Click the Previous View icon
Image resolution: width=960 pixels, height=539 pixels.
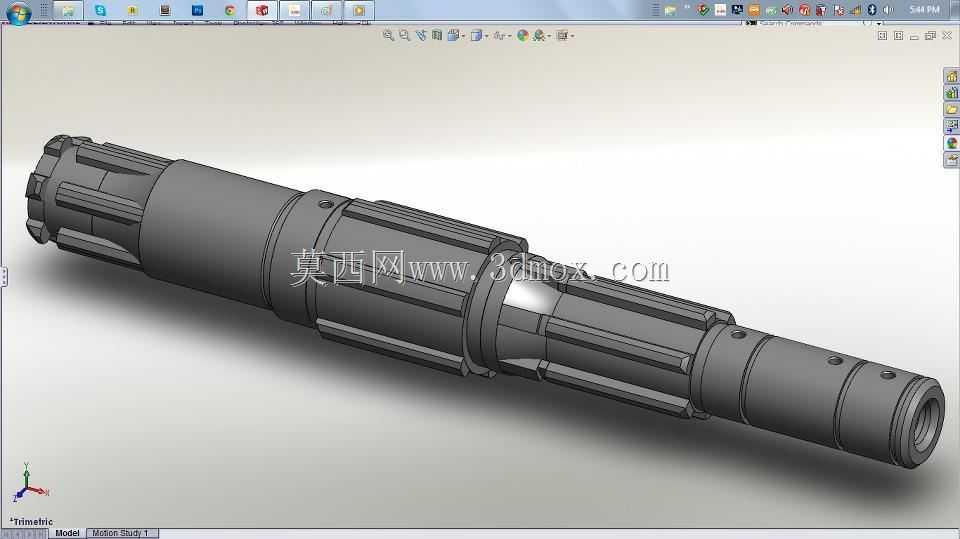click(x=421, y=36)
